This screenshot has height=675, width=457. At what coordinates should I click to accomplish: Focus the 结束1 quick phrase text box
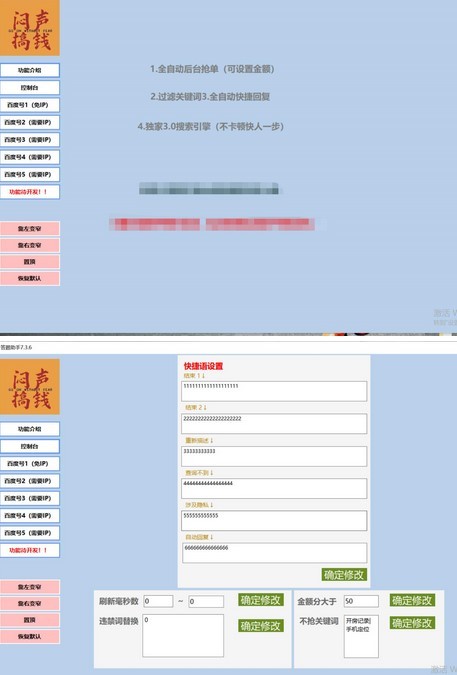click(x=274, y=391)
